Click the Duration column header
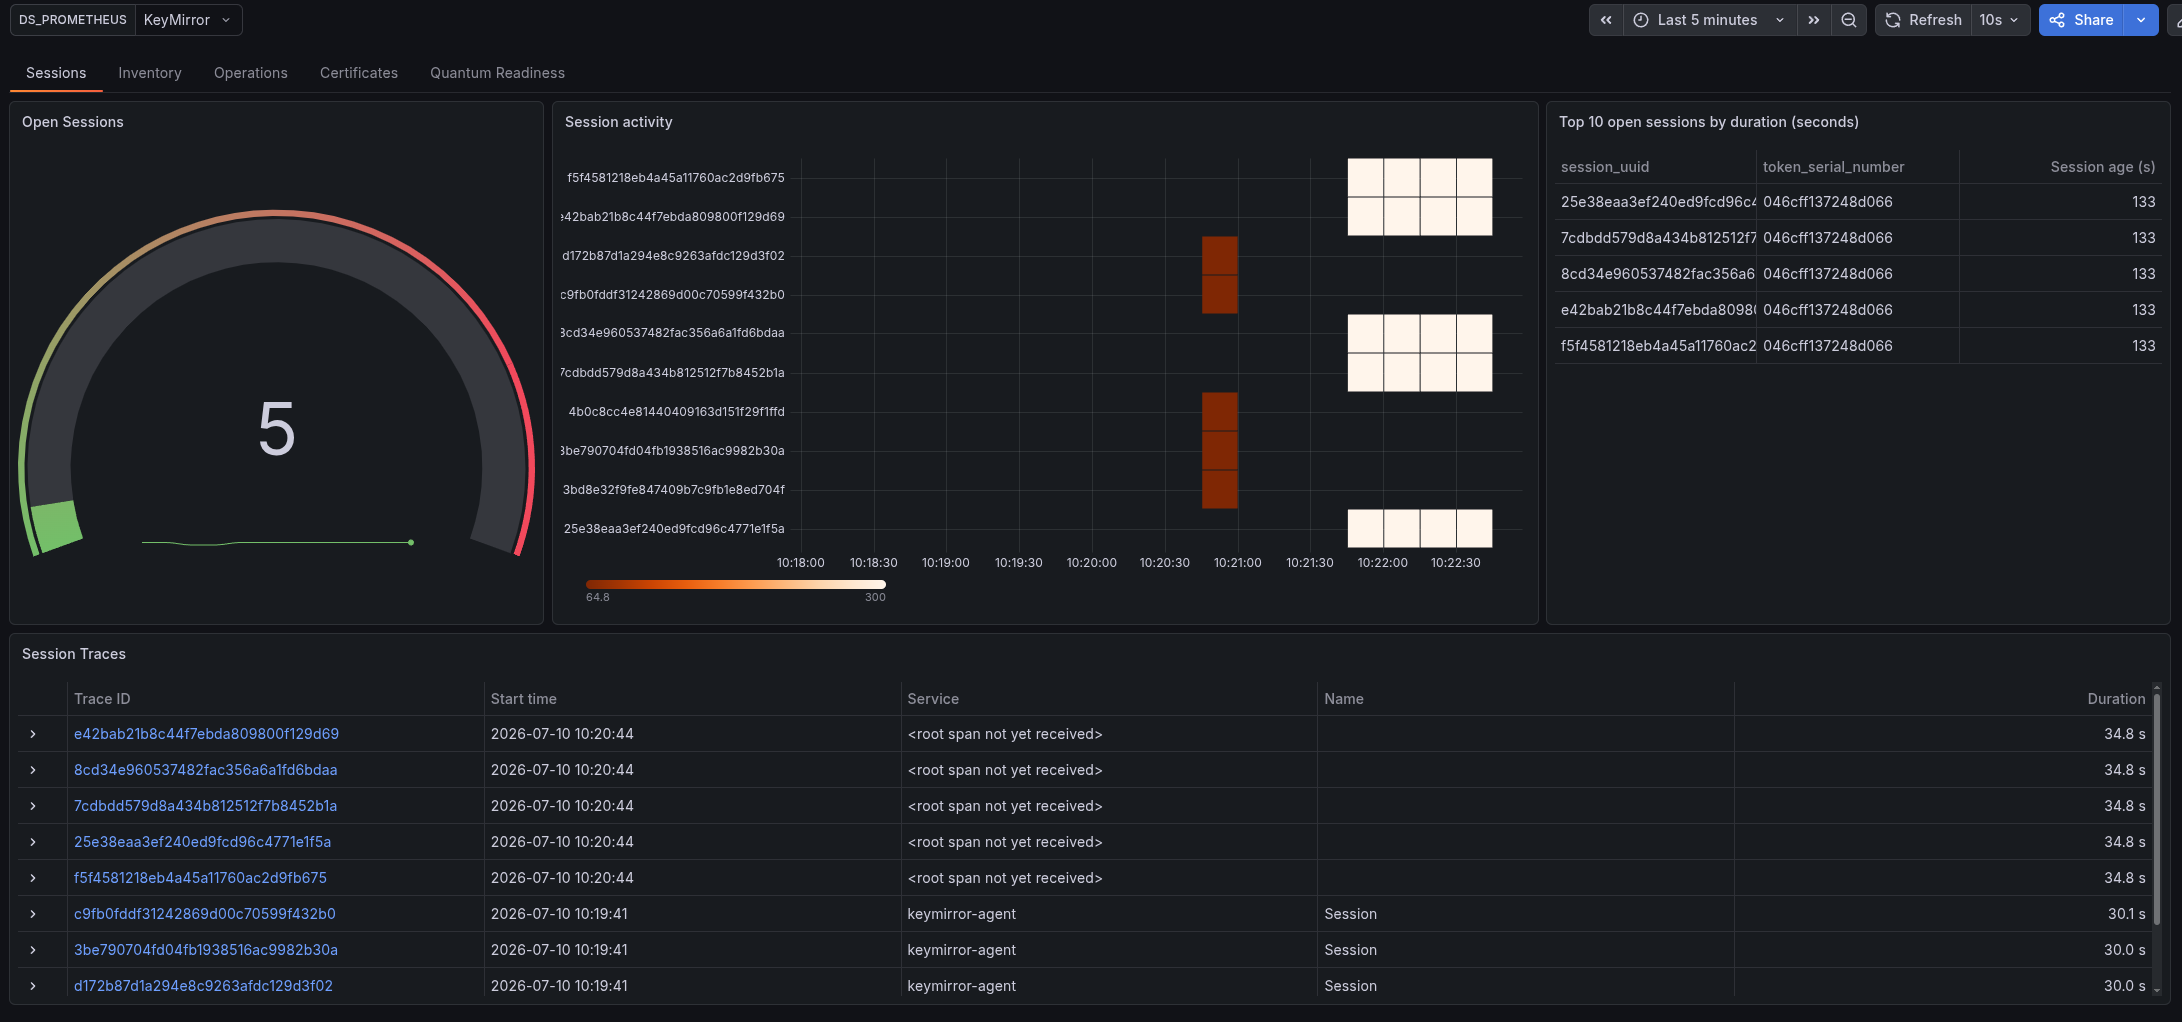 [2116, 699]
